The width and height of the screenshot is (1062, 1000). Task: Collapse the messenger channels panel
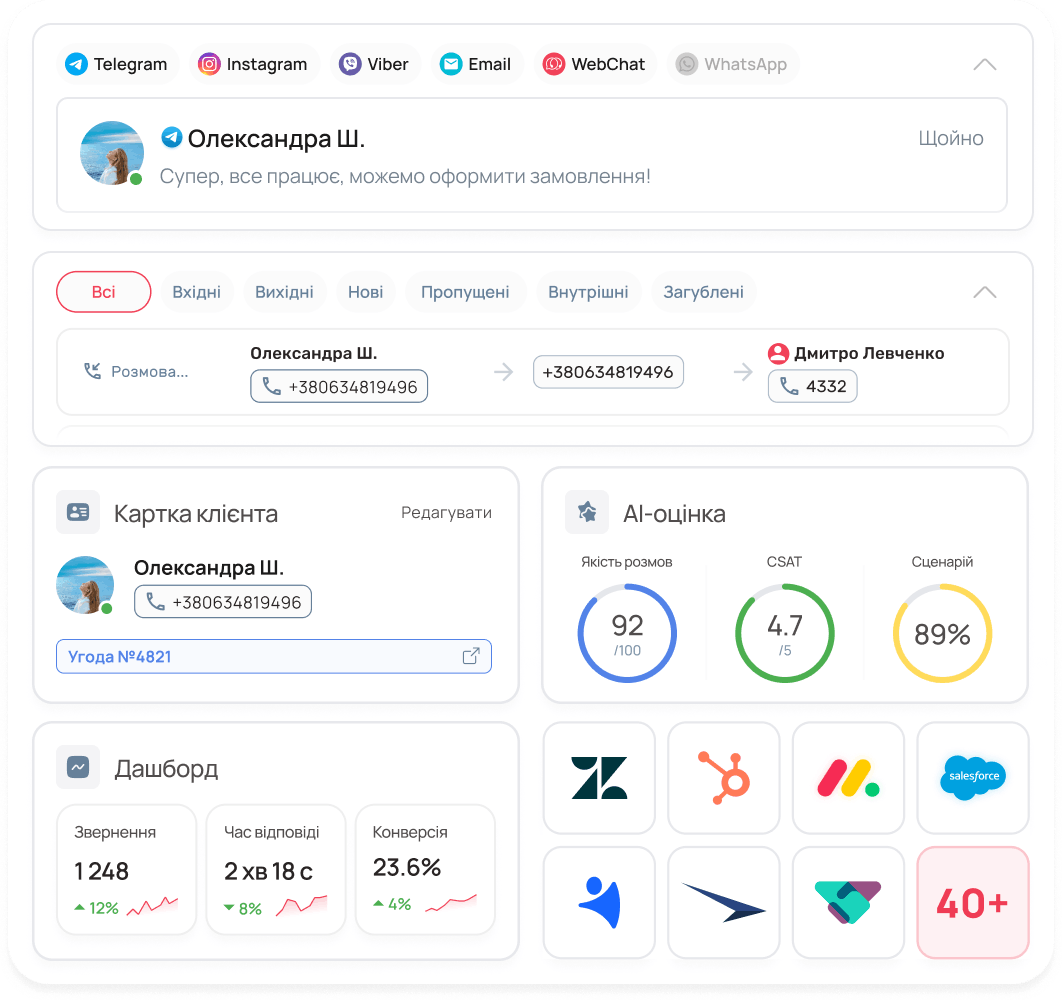point(985,64)
